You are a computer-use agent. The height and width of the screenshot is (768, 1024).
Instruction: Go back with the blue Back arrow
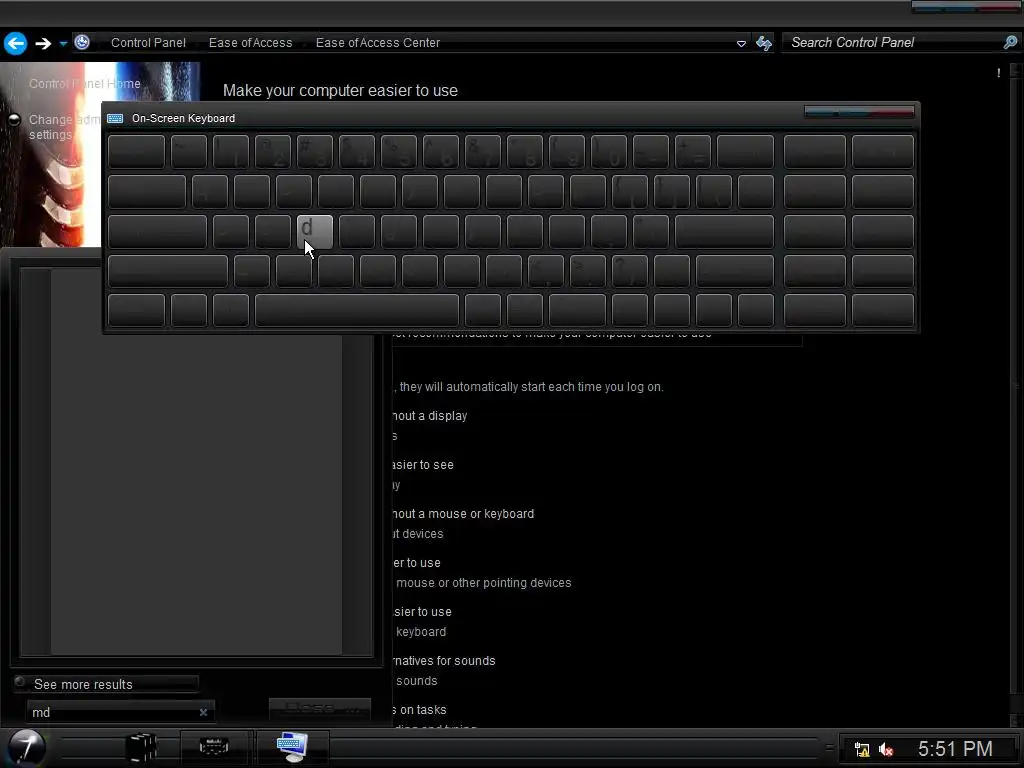pyautogui.click(x=16, y=44)
